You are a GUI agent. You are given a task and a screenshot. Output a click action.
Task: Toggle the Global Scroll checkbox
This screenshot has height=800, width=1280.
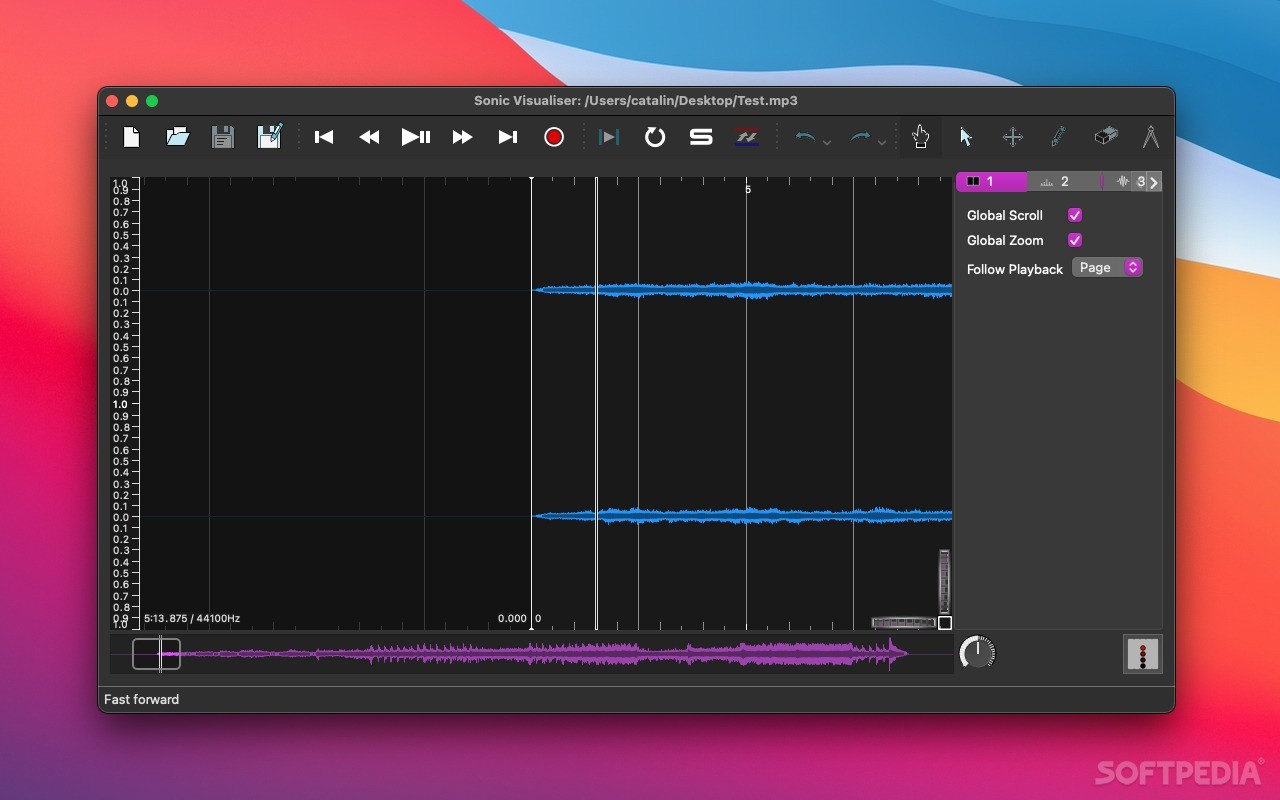tap(1075, 215)
